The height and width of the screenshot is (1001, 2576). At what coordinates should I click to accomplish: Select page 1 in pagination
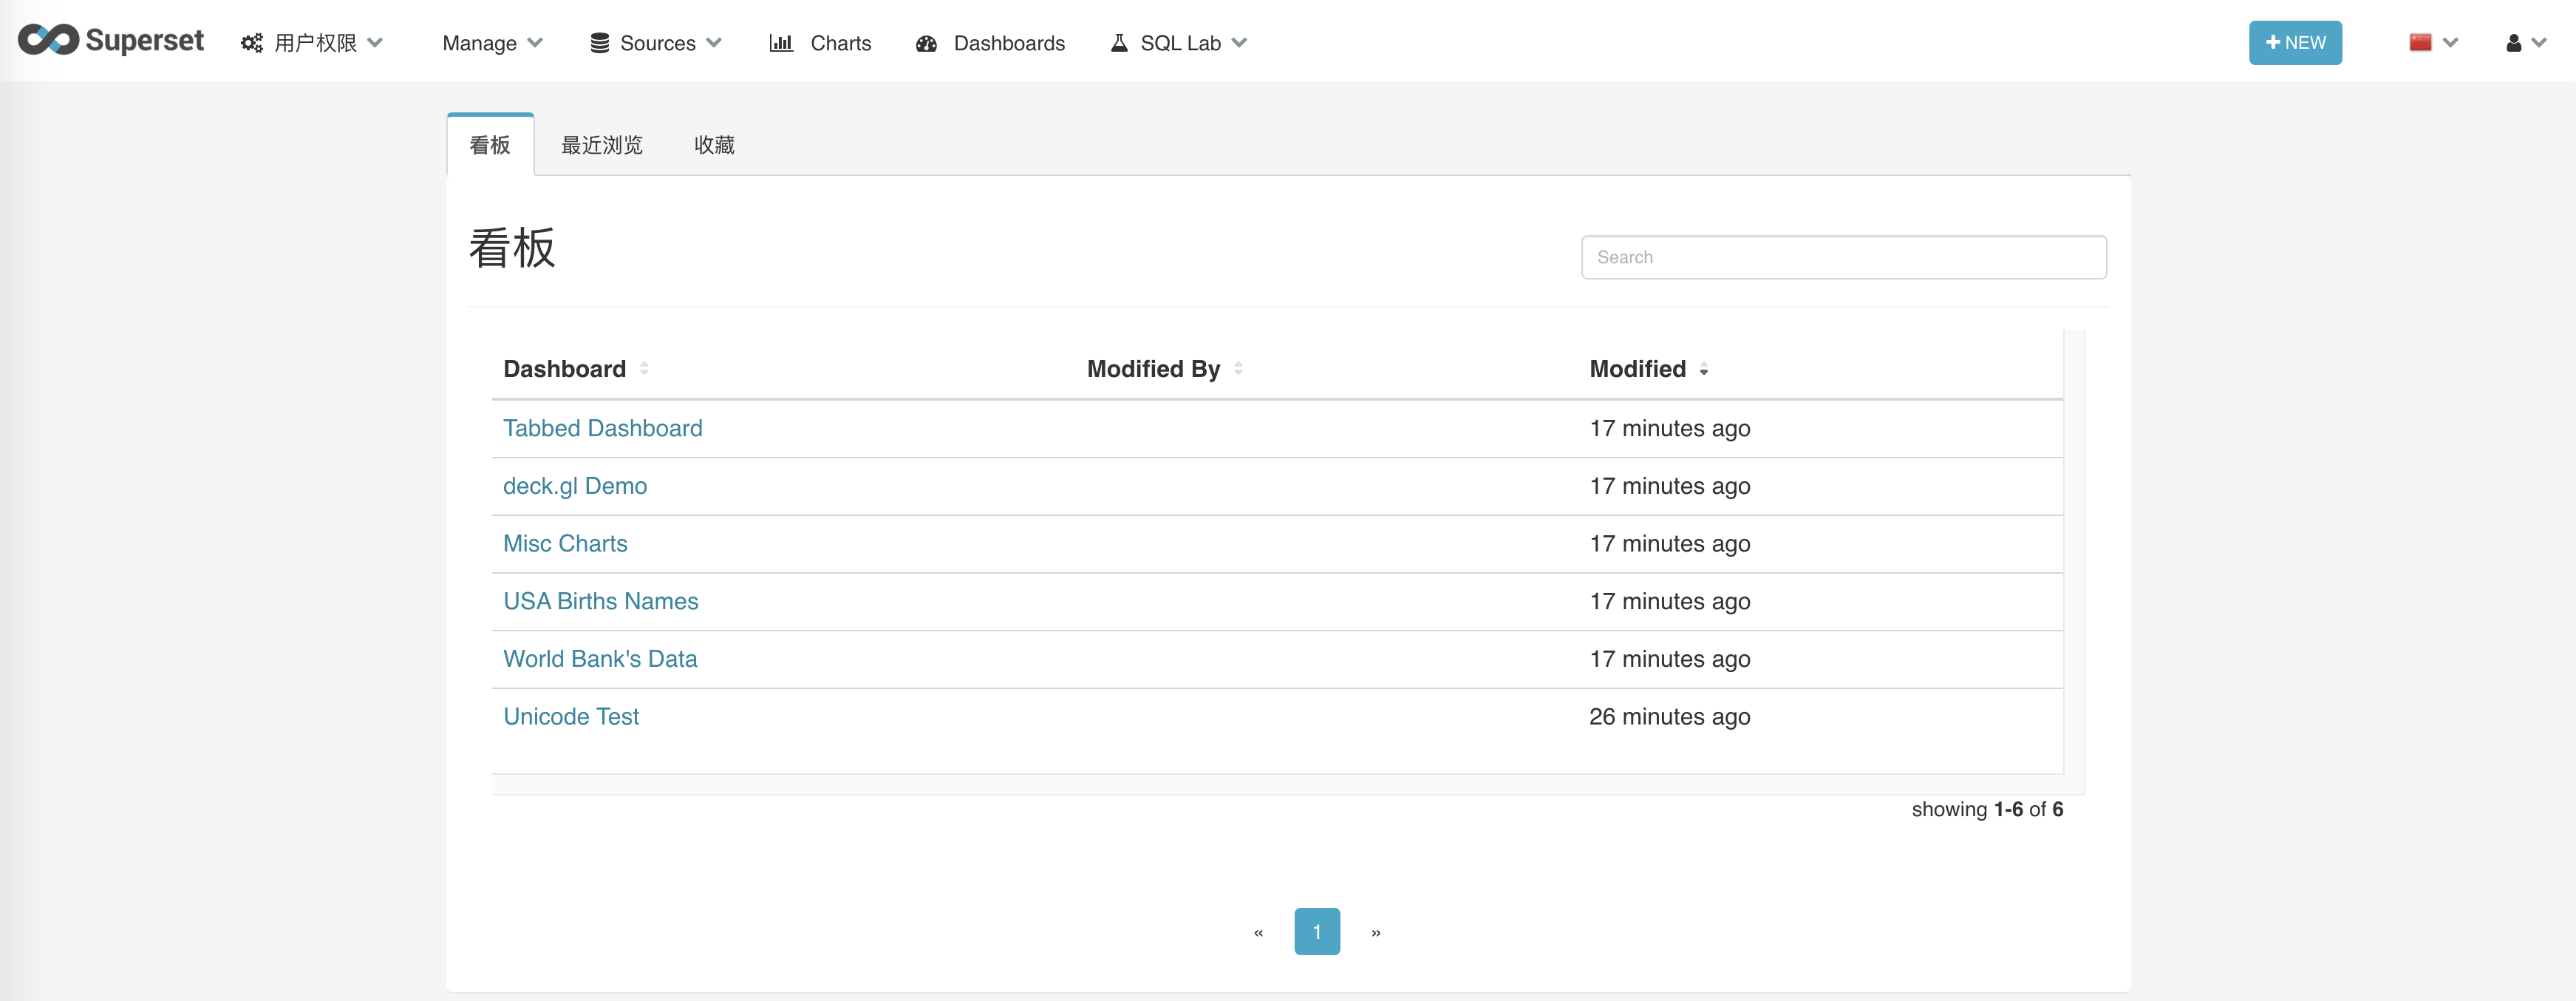1317,932
